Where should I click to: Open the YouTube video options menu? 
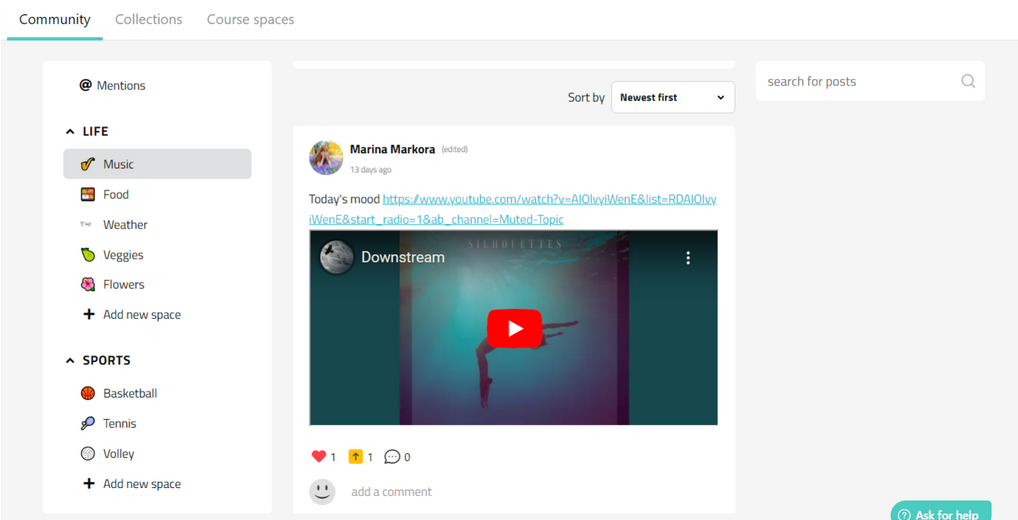coord(688,258)
